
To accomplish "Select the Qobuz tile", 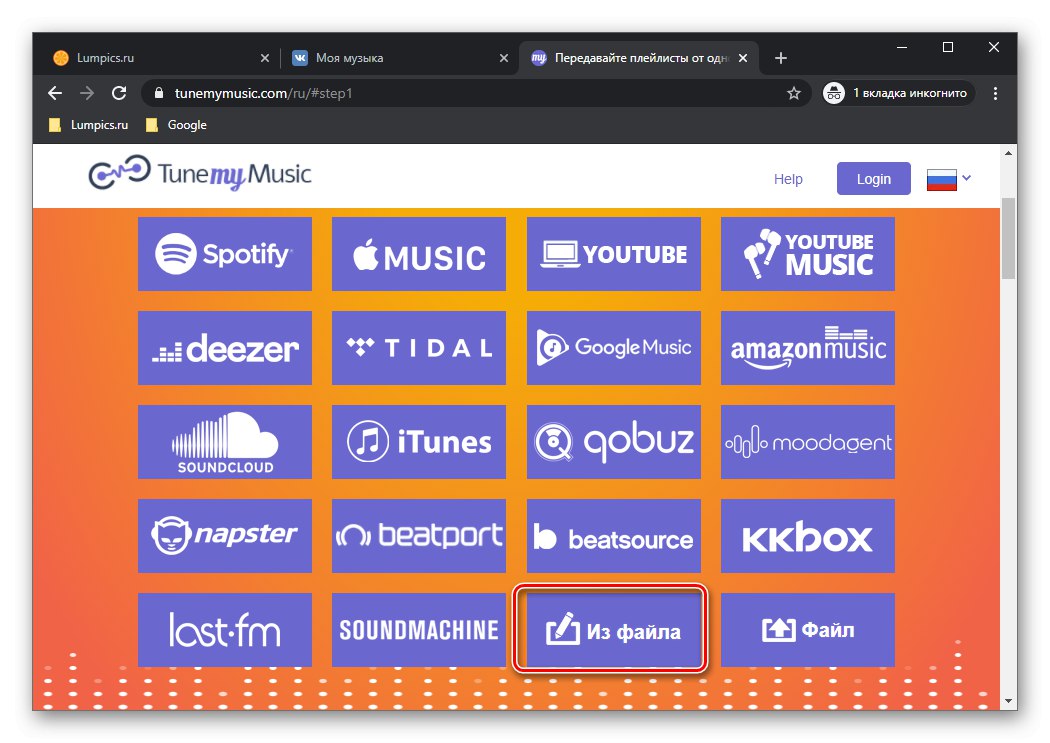I will (613, 442).
